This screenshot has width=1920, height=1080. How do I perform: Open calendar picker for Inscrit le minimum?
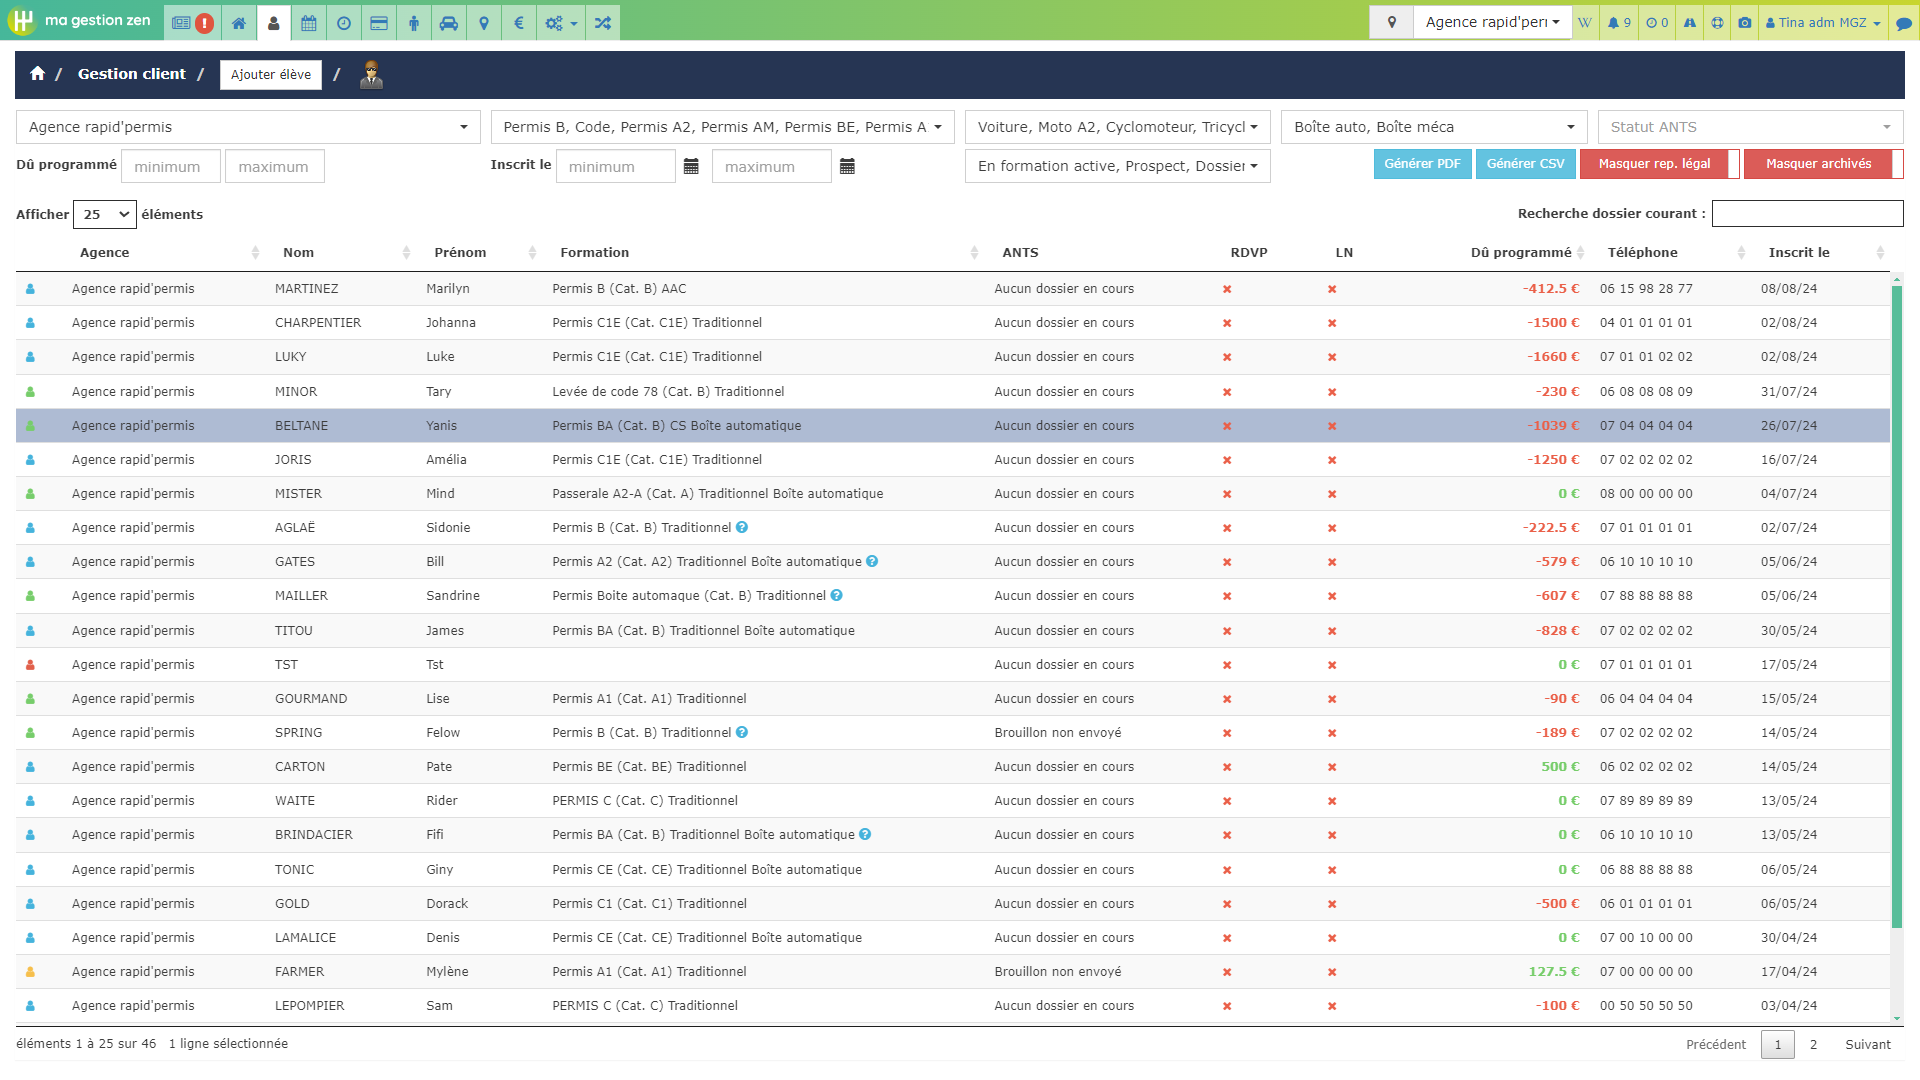[691, 166]
